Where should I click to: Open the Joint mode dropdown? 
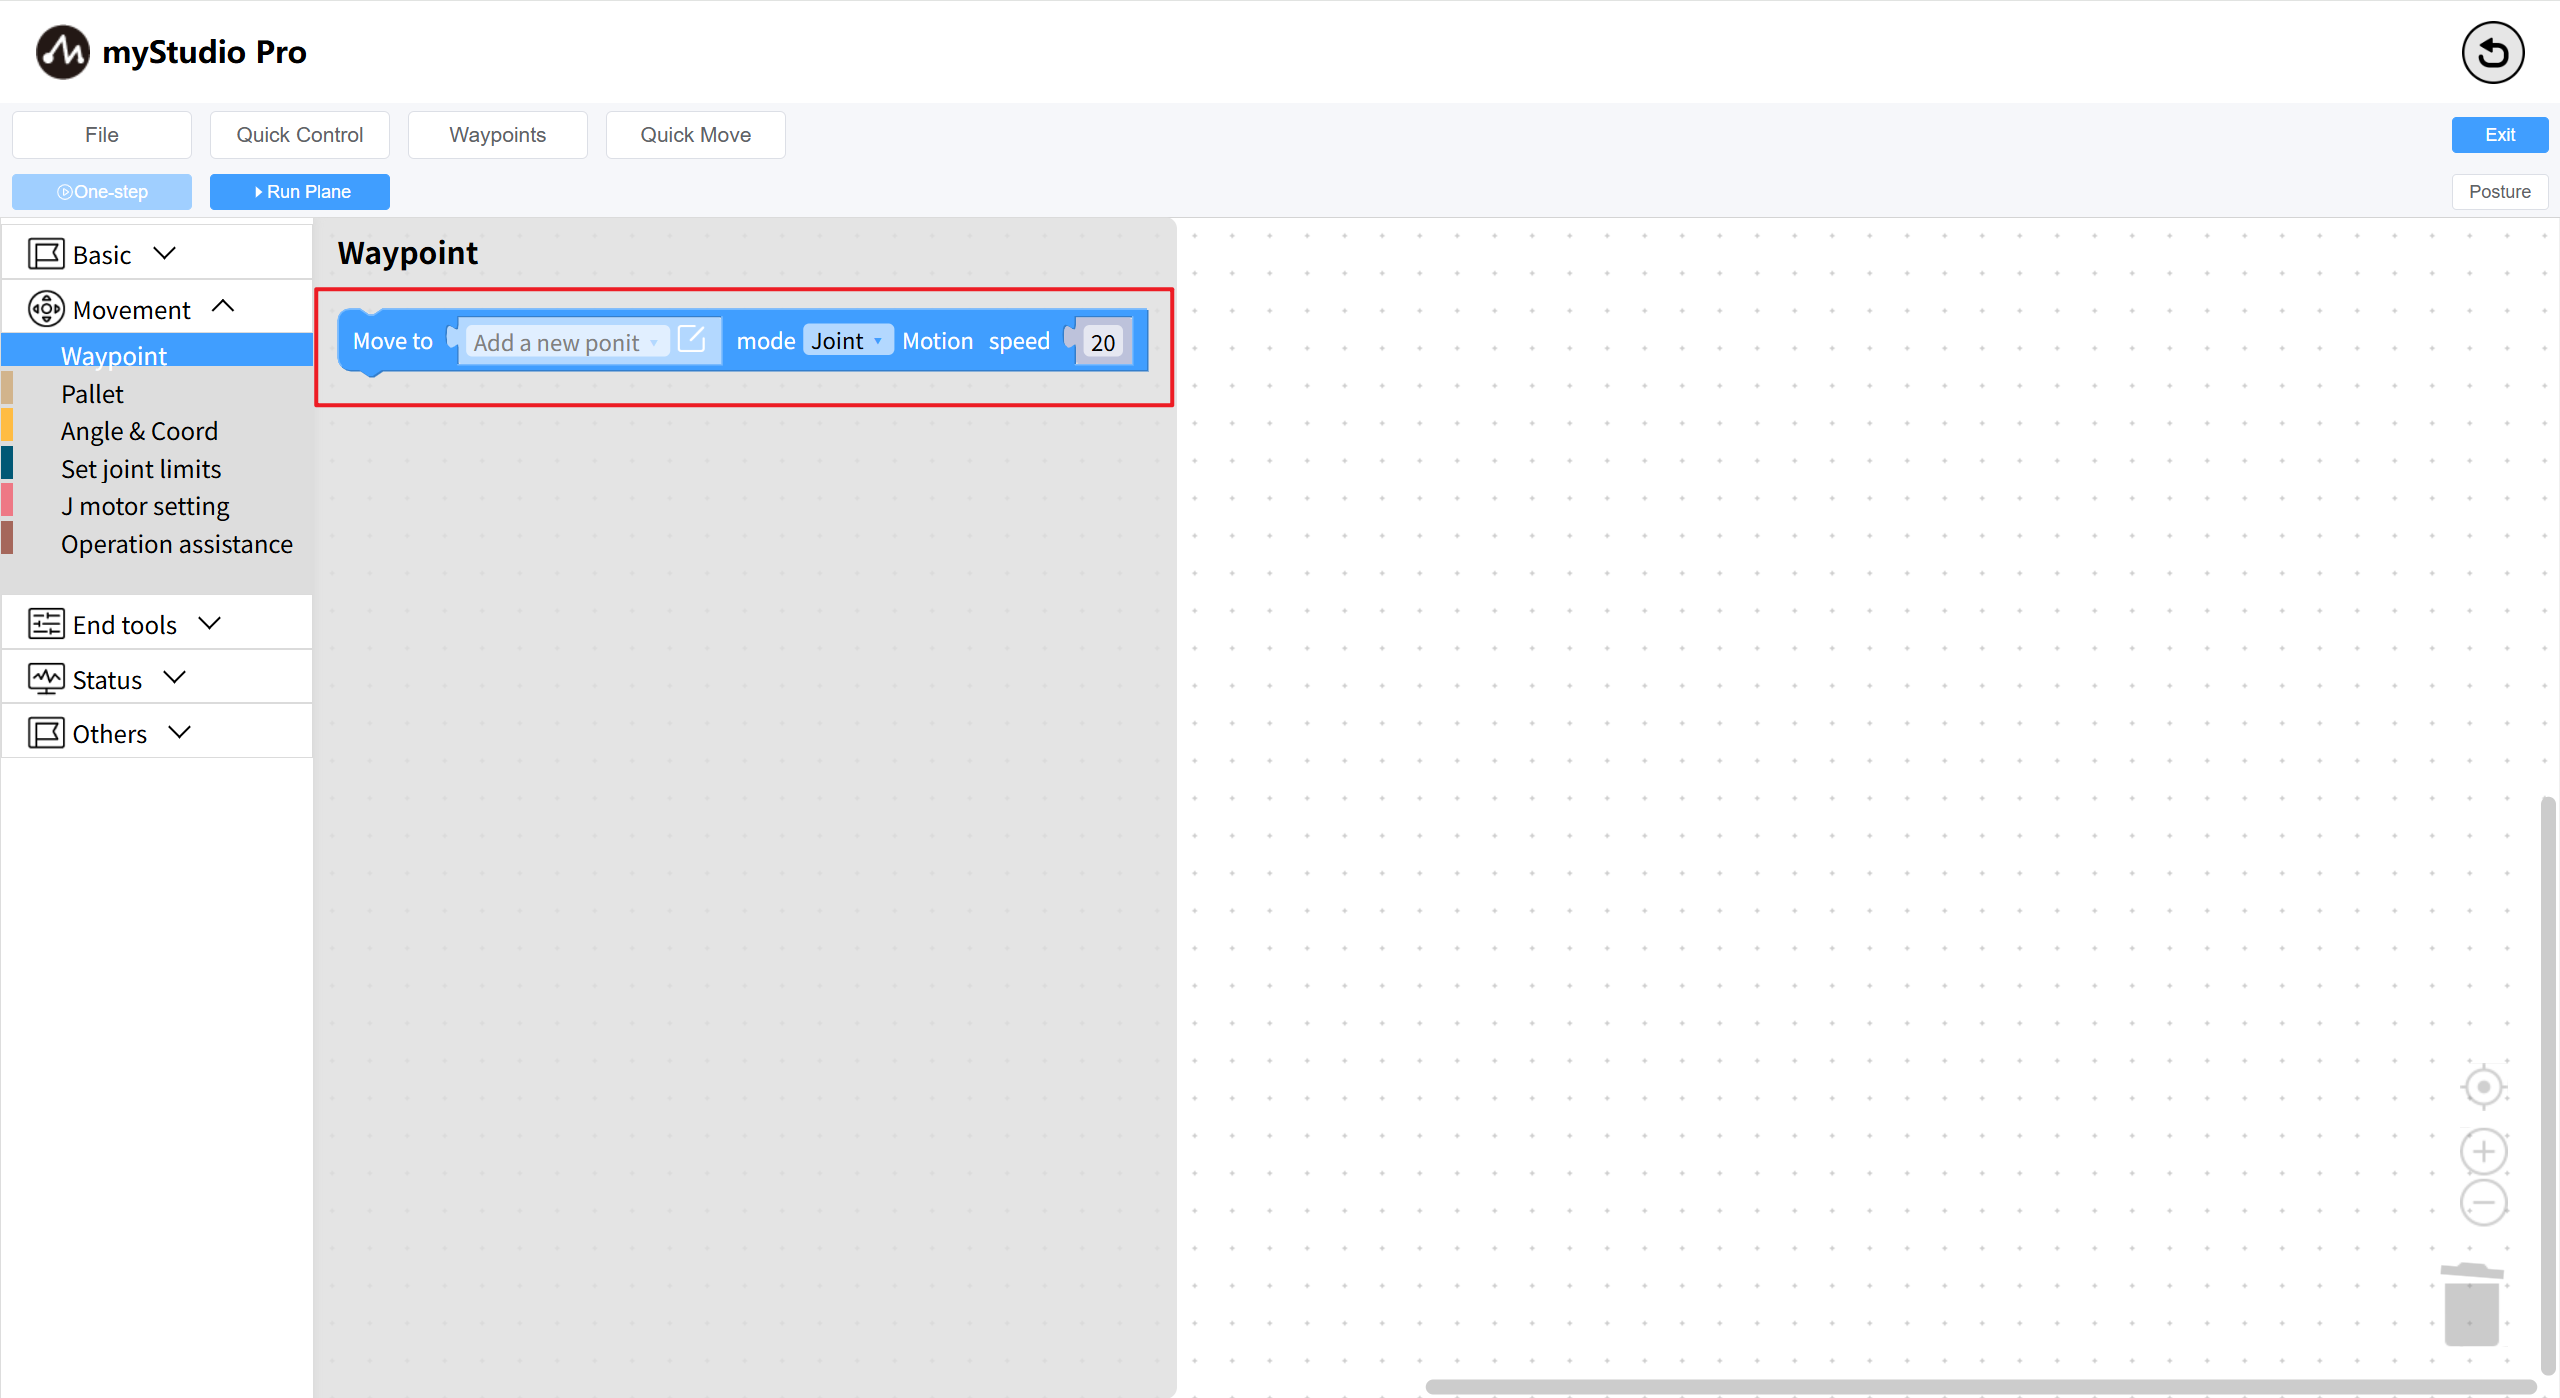[x=847, y=341]
